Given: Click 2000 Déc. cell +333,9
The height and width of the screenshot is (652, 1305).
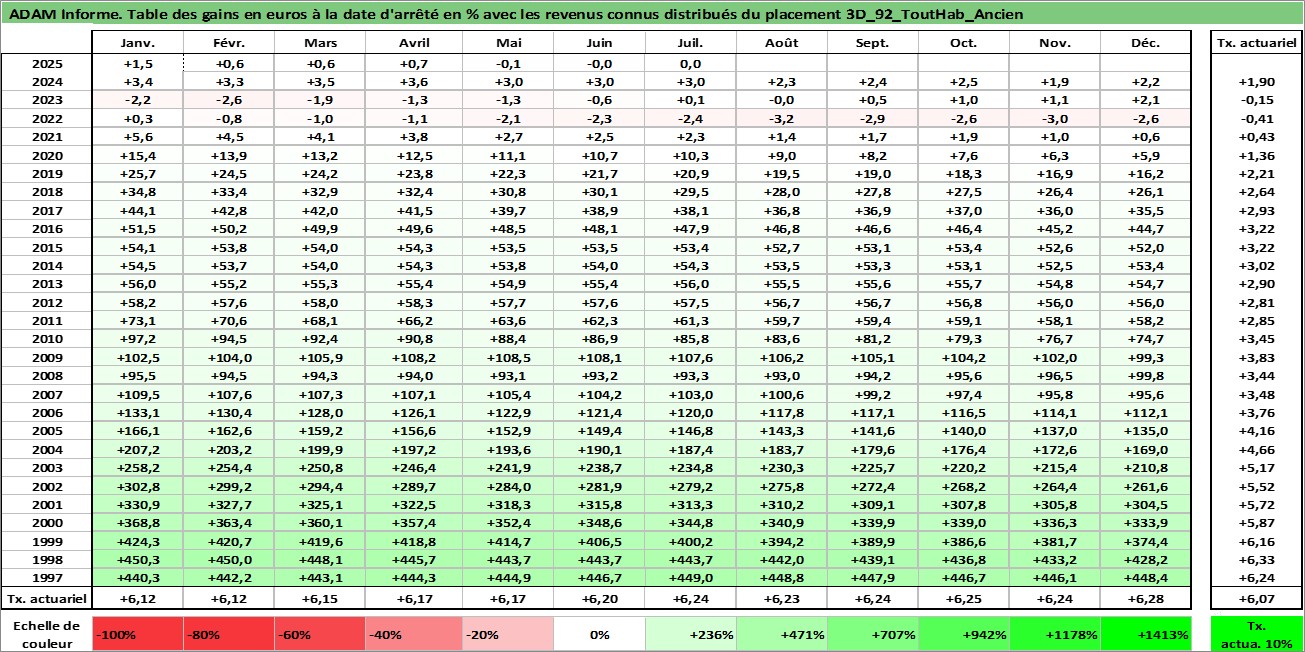Looking at the screenshot, I should 1145,523.
